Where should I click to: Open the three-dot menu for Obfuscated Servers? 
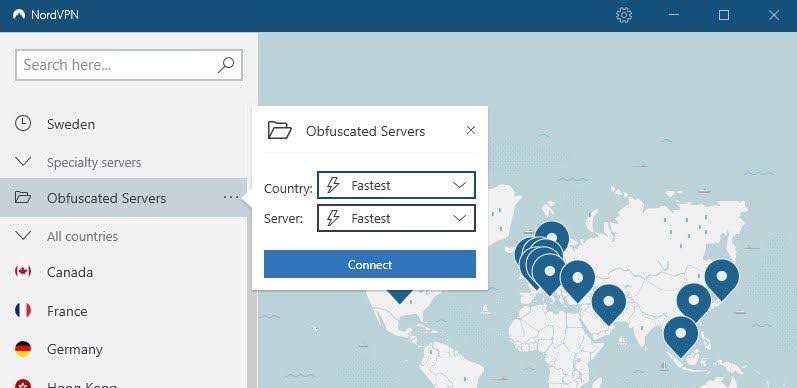[x=231, y=197]
